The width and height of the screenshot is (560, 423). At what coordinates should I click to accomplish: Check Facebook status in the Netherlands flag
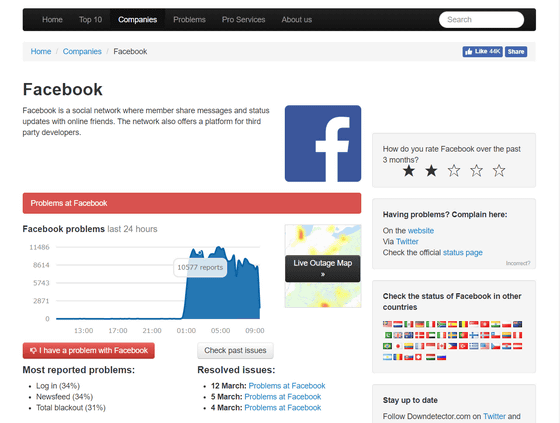coord(398,324)
